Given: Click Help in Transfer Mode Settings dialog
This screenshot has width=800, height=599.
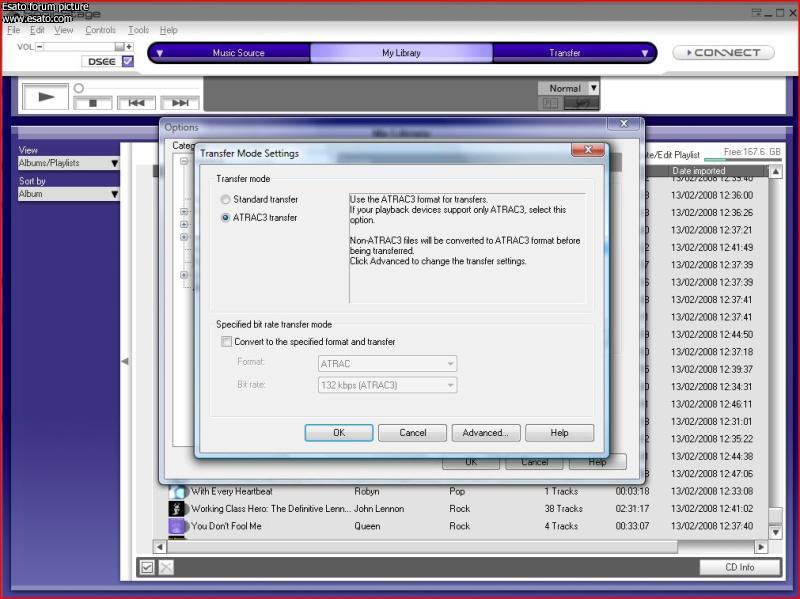Looking at the screenshot, I should click(559, 433).
